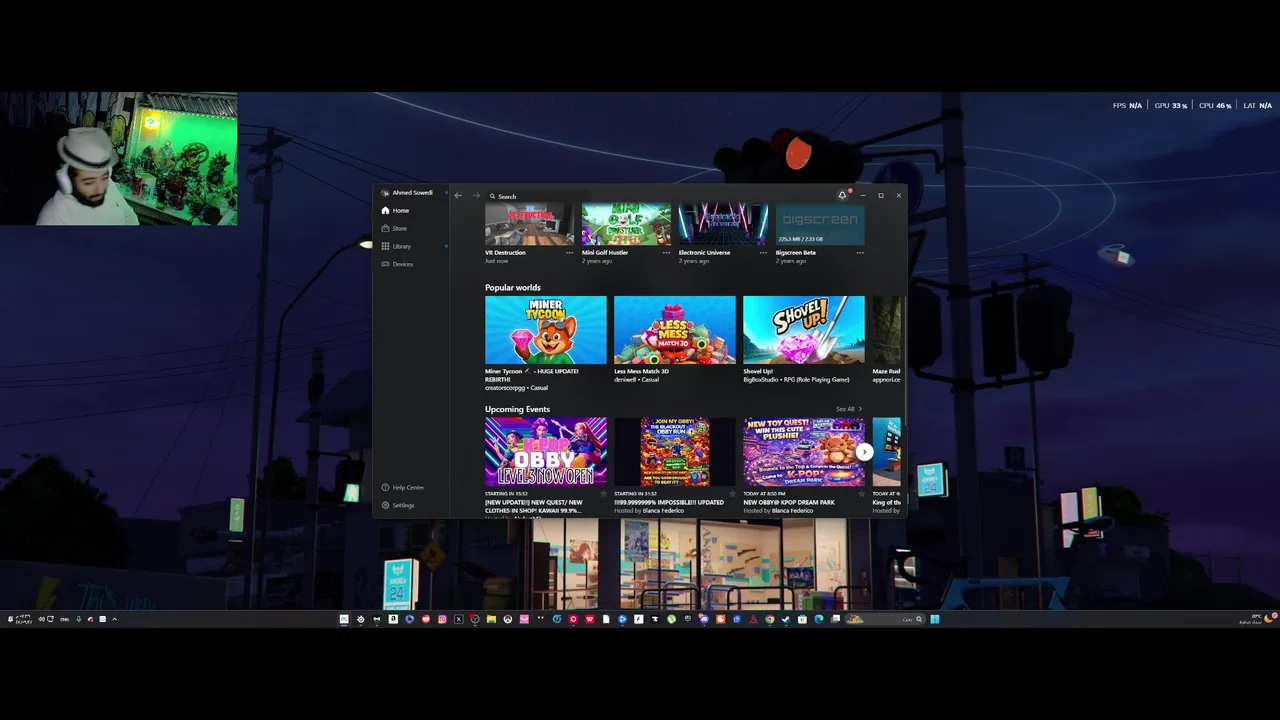Open the New Toy Quest plushie event image
Viewport: 1280px width, 720px height.
pos(804,452)
